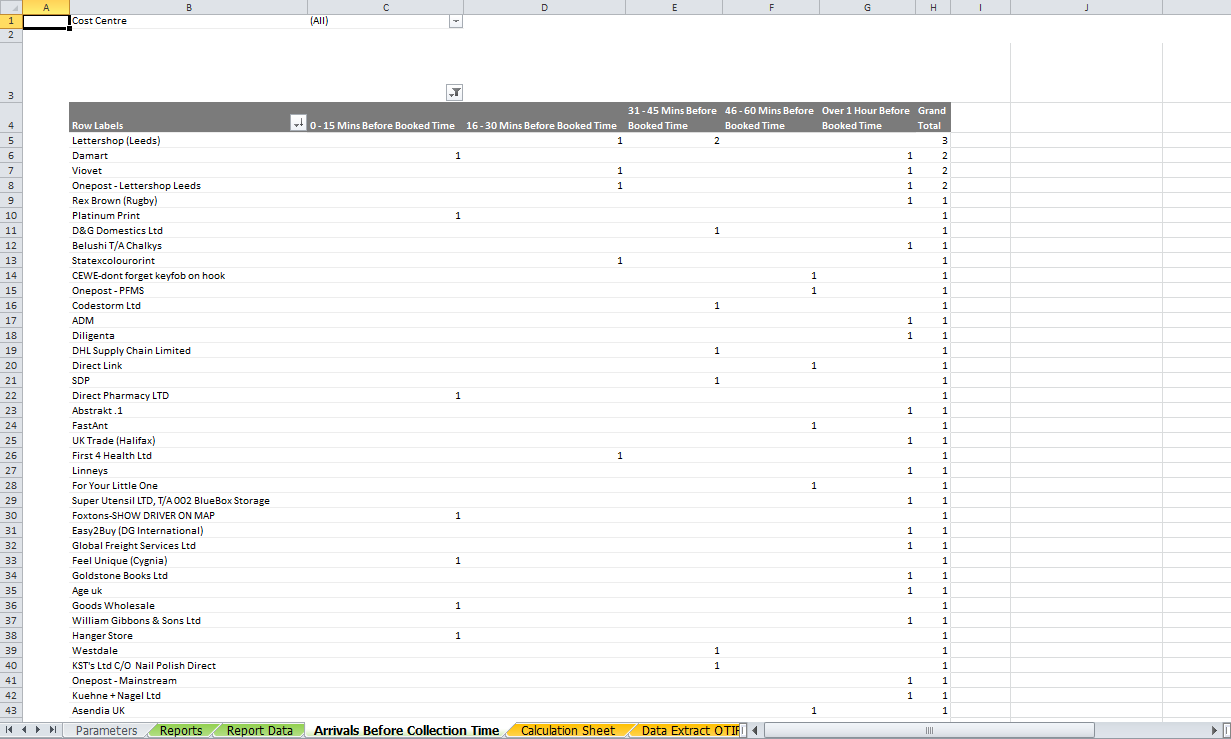The height and width of the screenshot is (739, 1231).
Task: Select the William Gibbons & Sons Ltd cell
Action: point(188,621)
